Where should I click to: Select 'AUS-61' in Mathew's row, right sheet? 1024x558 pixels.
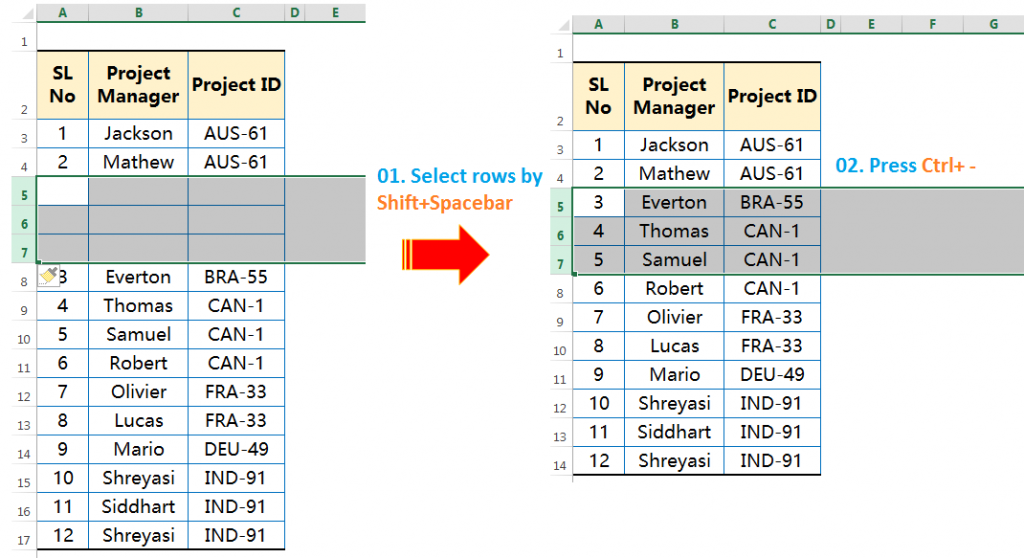click(772, 174)
